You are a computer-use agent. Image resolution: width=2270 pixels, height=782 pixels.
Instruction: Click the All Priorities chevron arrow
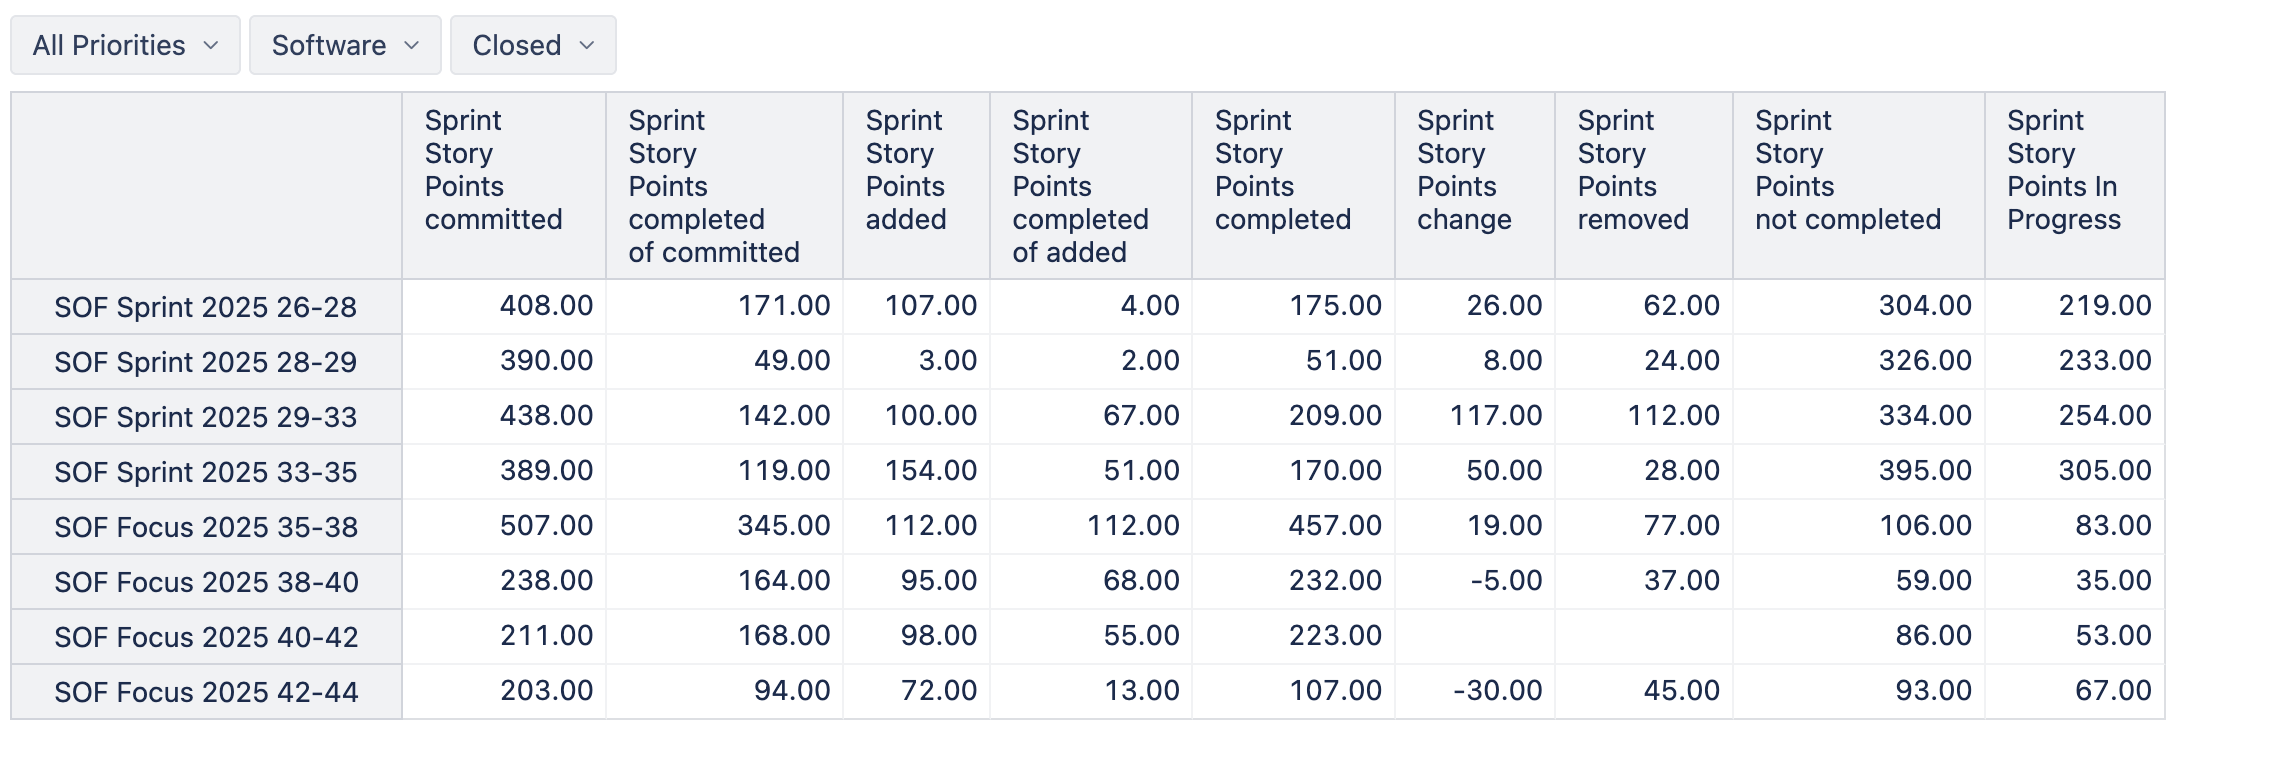point(211,45)
